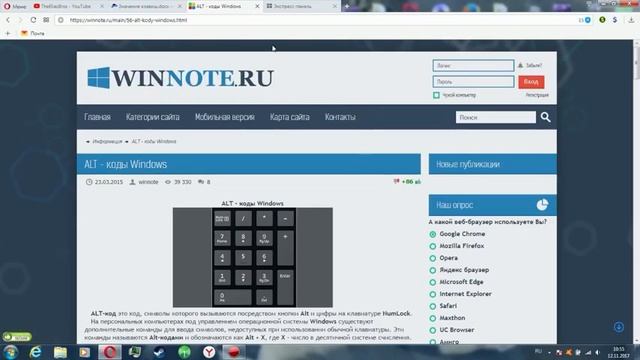Click the Поиск search field
The image size is (640, 360).
coord(496,117)
